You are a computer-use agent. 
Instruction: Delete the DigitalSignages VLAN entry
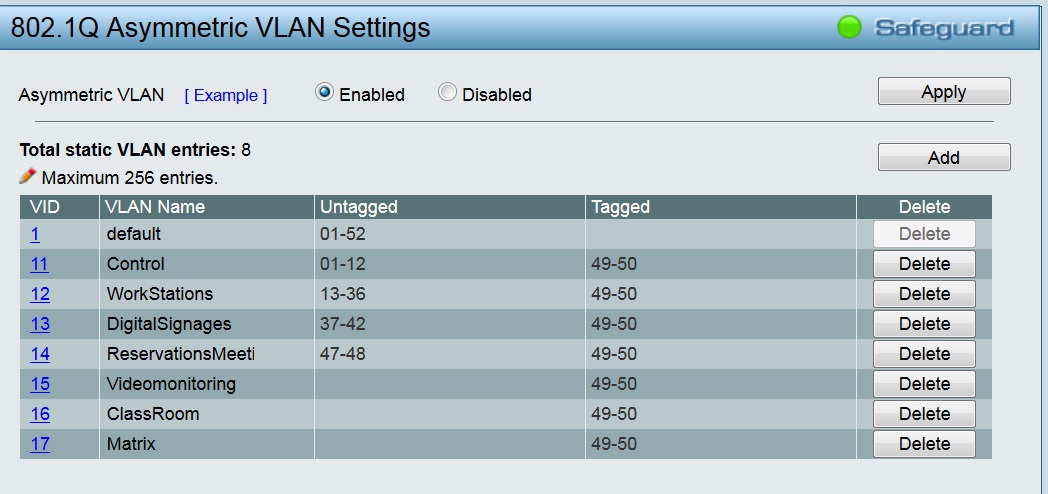[x=924, y=324]
